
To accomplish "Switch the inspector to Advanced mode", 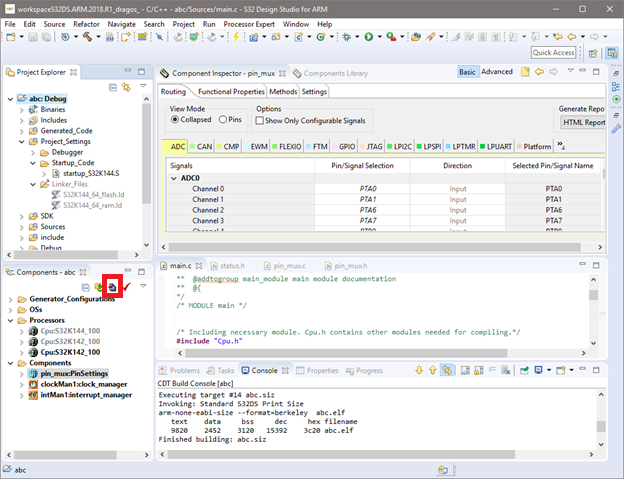I will tap(497, 72).
